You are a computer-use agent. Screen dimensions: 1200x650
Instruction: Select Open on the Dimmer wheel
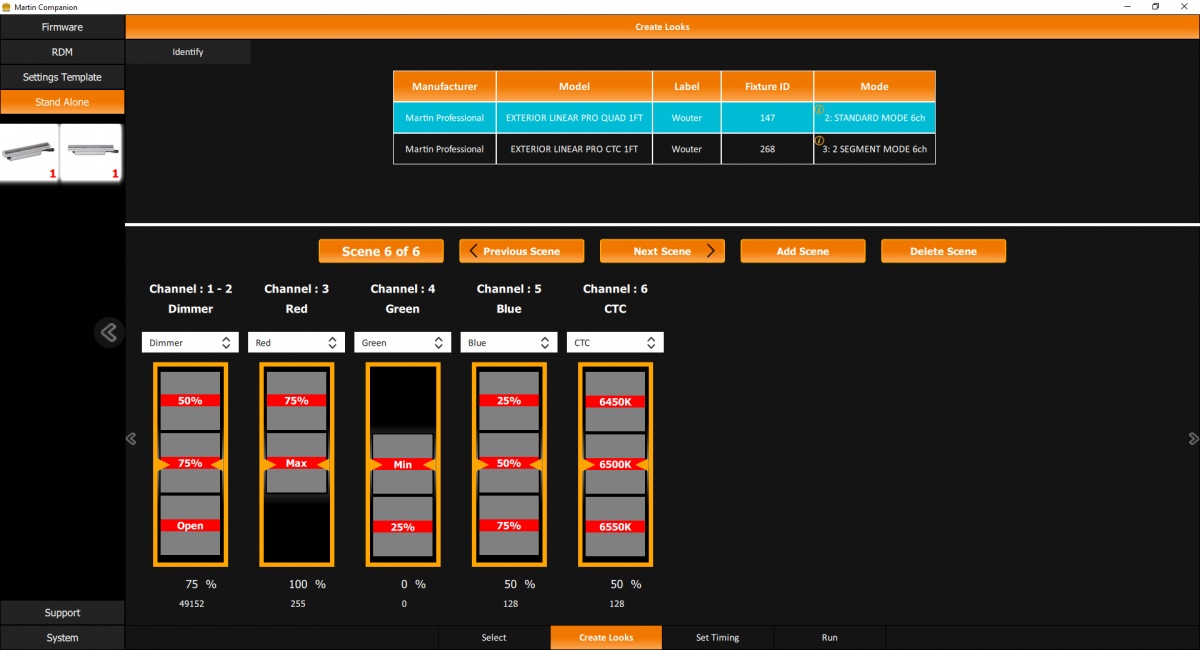pos(190,526)
